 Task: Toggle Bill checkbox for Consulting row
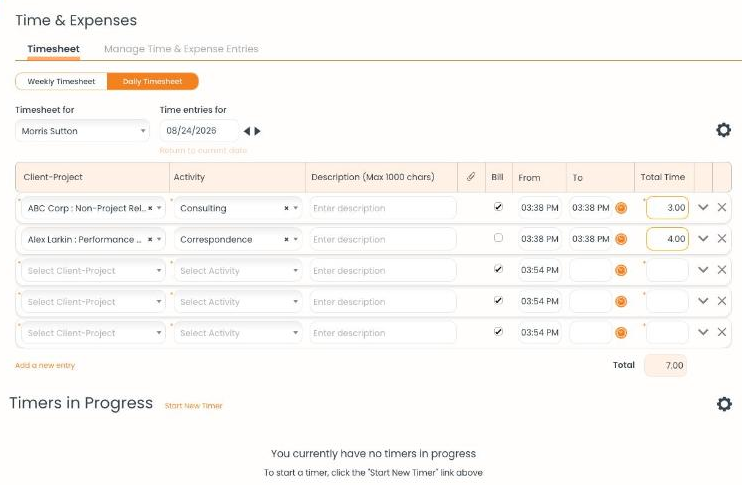pyautogui.click(x=498, y=206)
